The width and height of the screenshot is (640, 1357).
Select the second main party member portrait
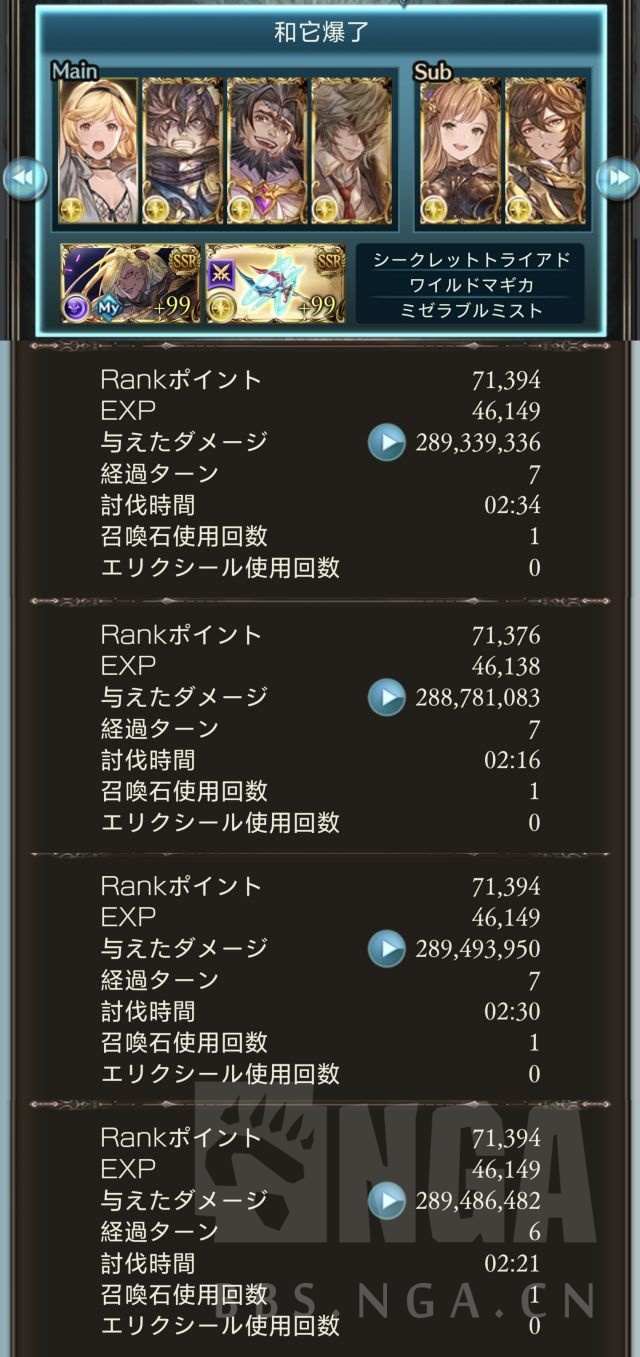(182, 150)
